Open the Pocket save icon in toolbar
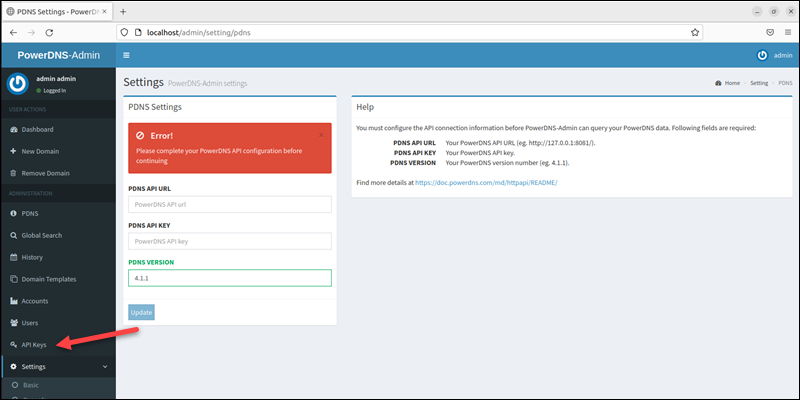Image resolution: width=800 pixels, height=400 pixels. point(770,33)
